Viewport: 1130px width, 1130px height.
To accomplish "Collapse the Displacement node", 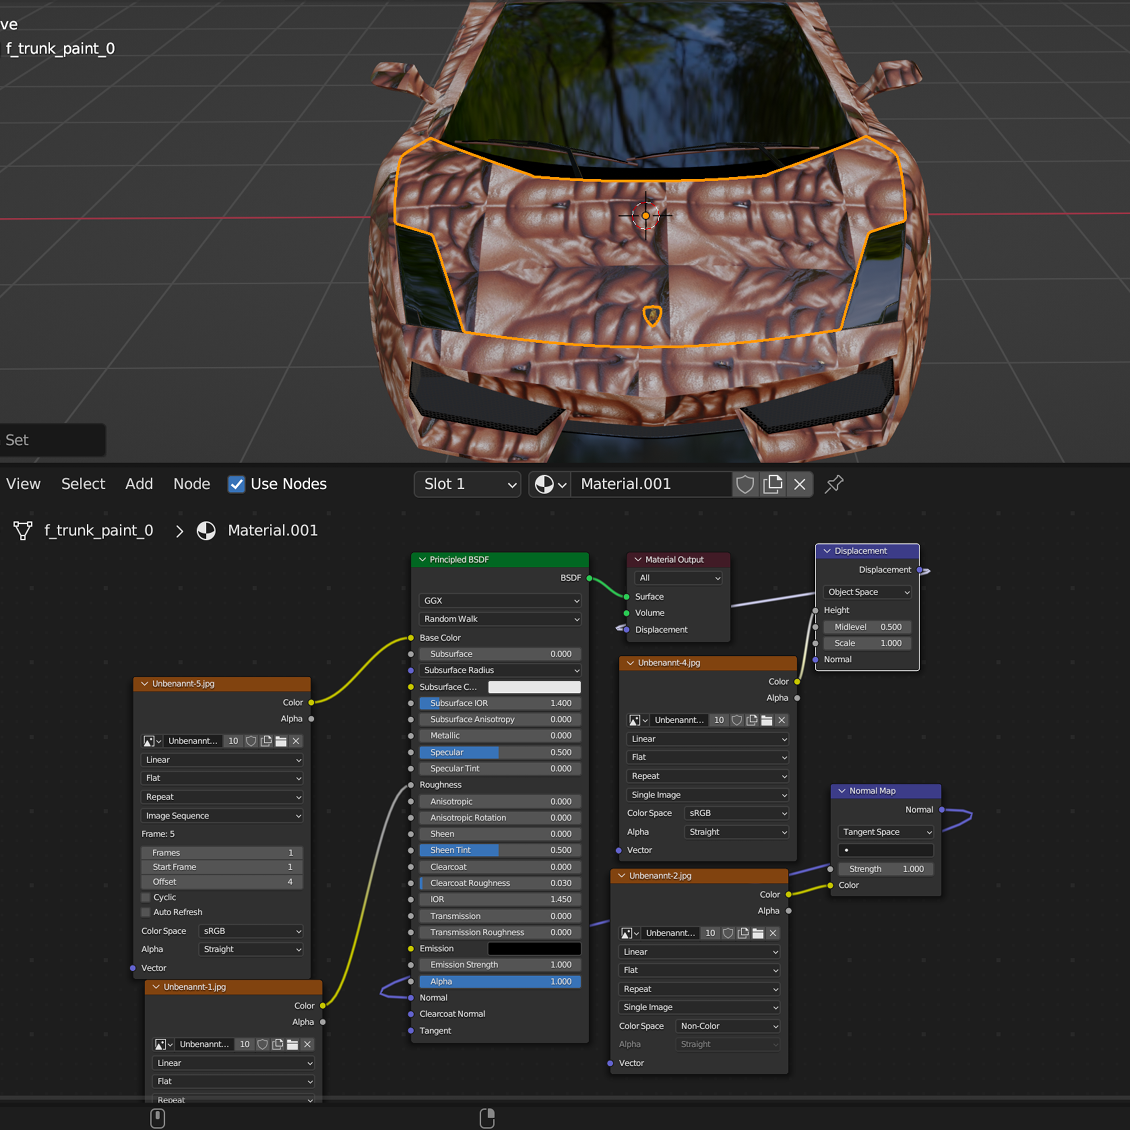I will (x=827, y=551).
